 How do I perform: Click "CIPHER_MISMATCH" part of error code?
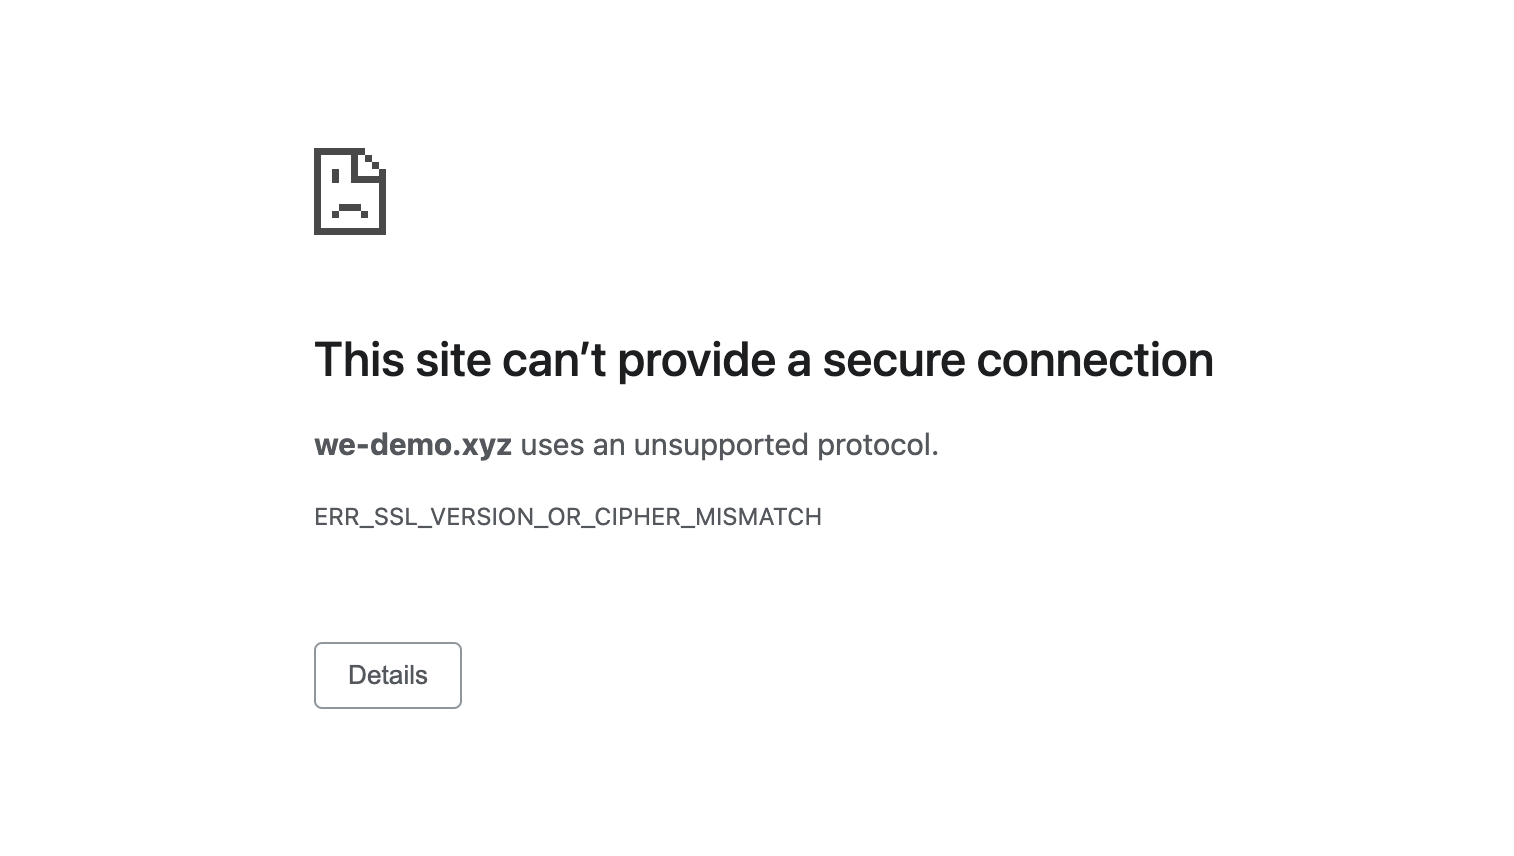coord(708,517)
